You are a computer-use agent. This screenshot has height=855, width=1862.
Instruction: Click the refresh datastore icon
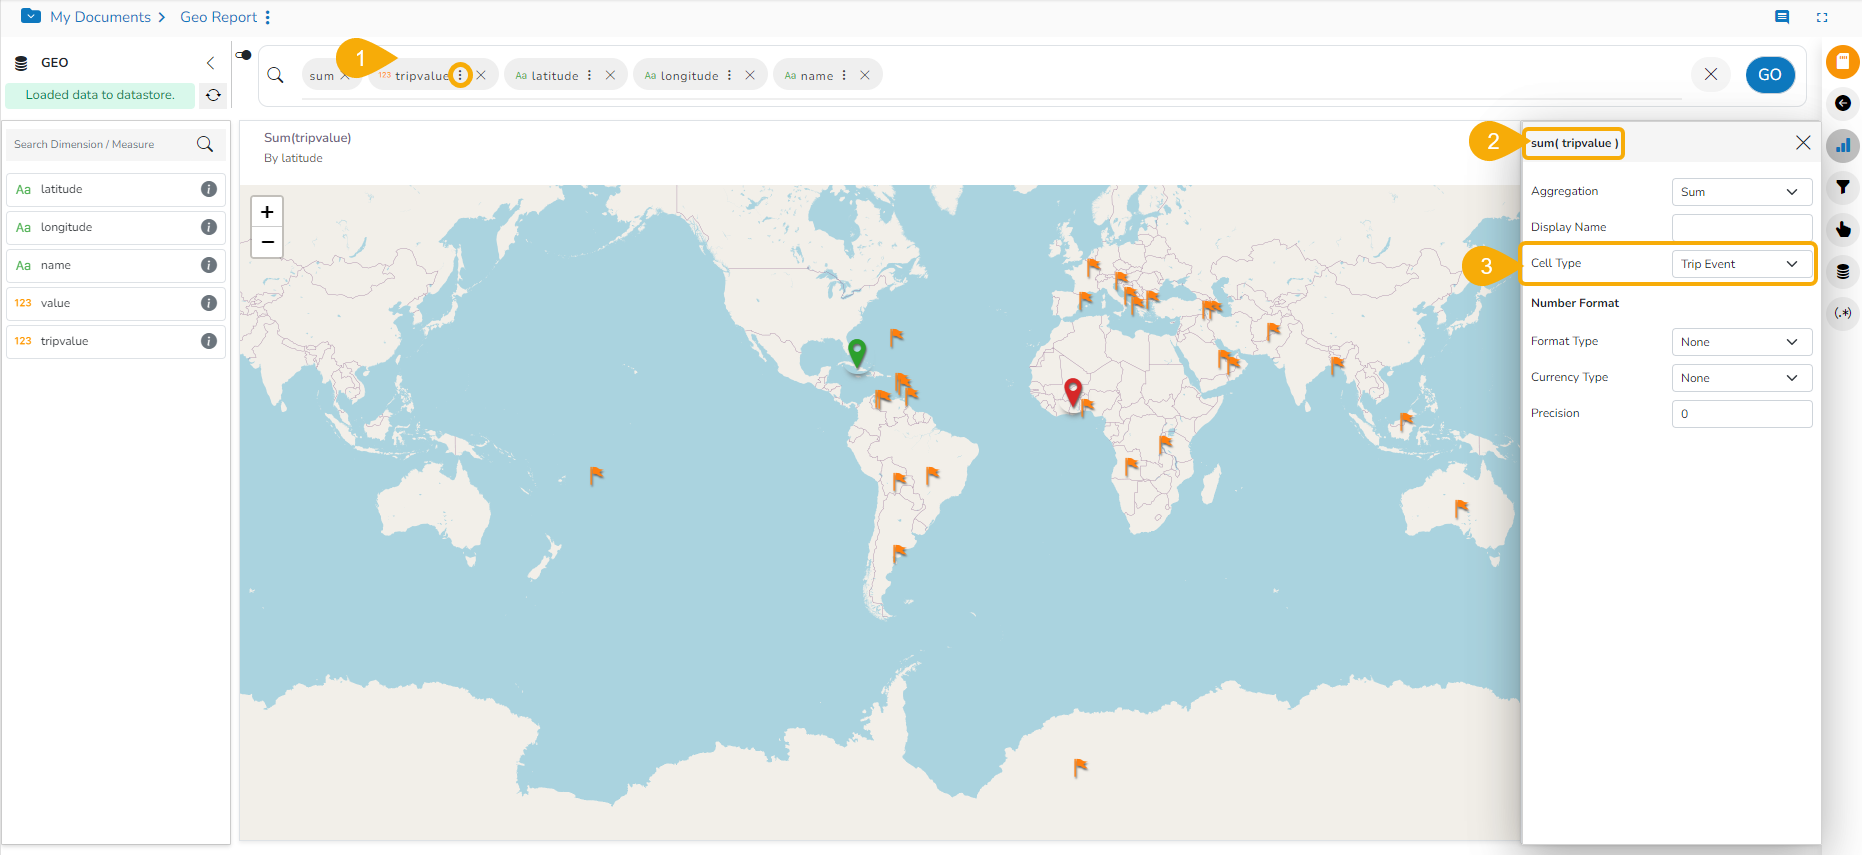[x=213, y=95]
